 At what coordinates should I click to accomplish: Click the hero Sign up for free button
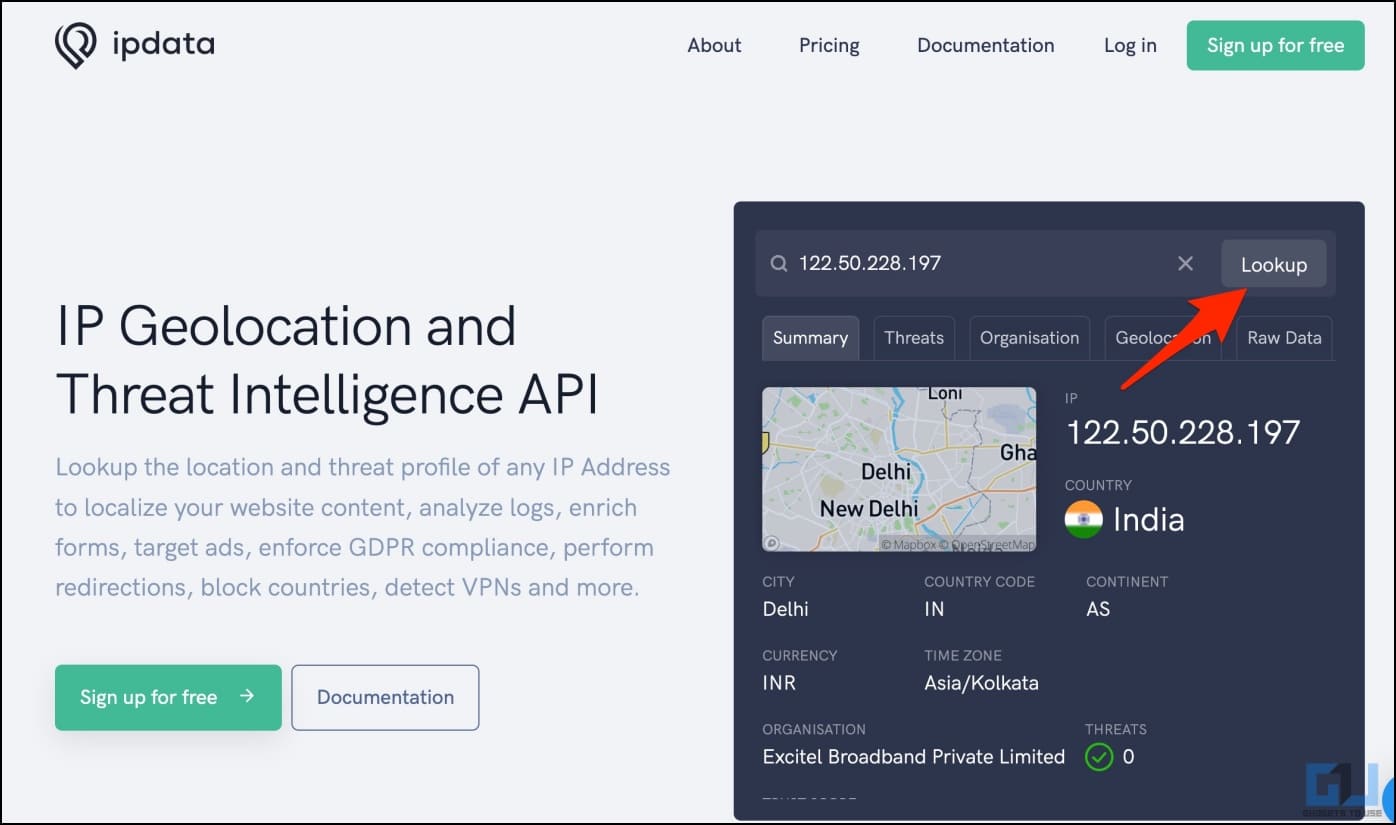point(168,697)
